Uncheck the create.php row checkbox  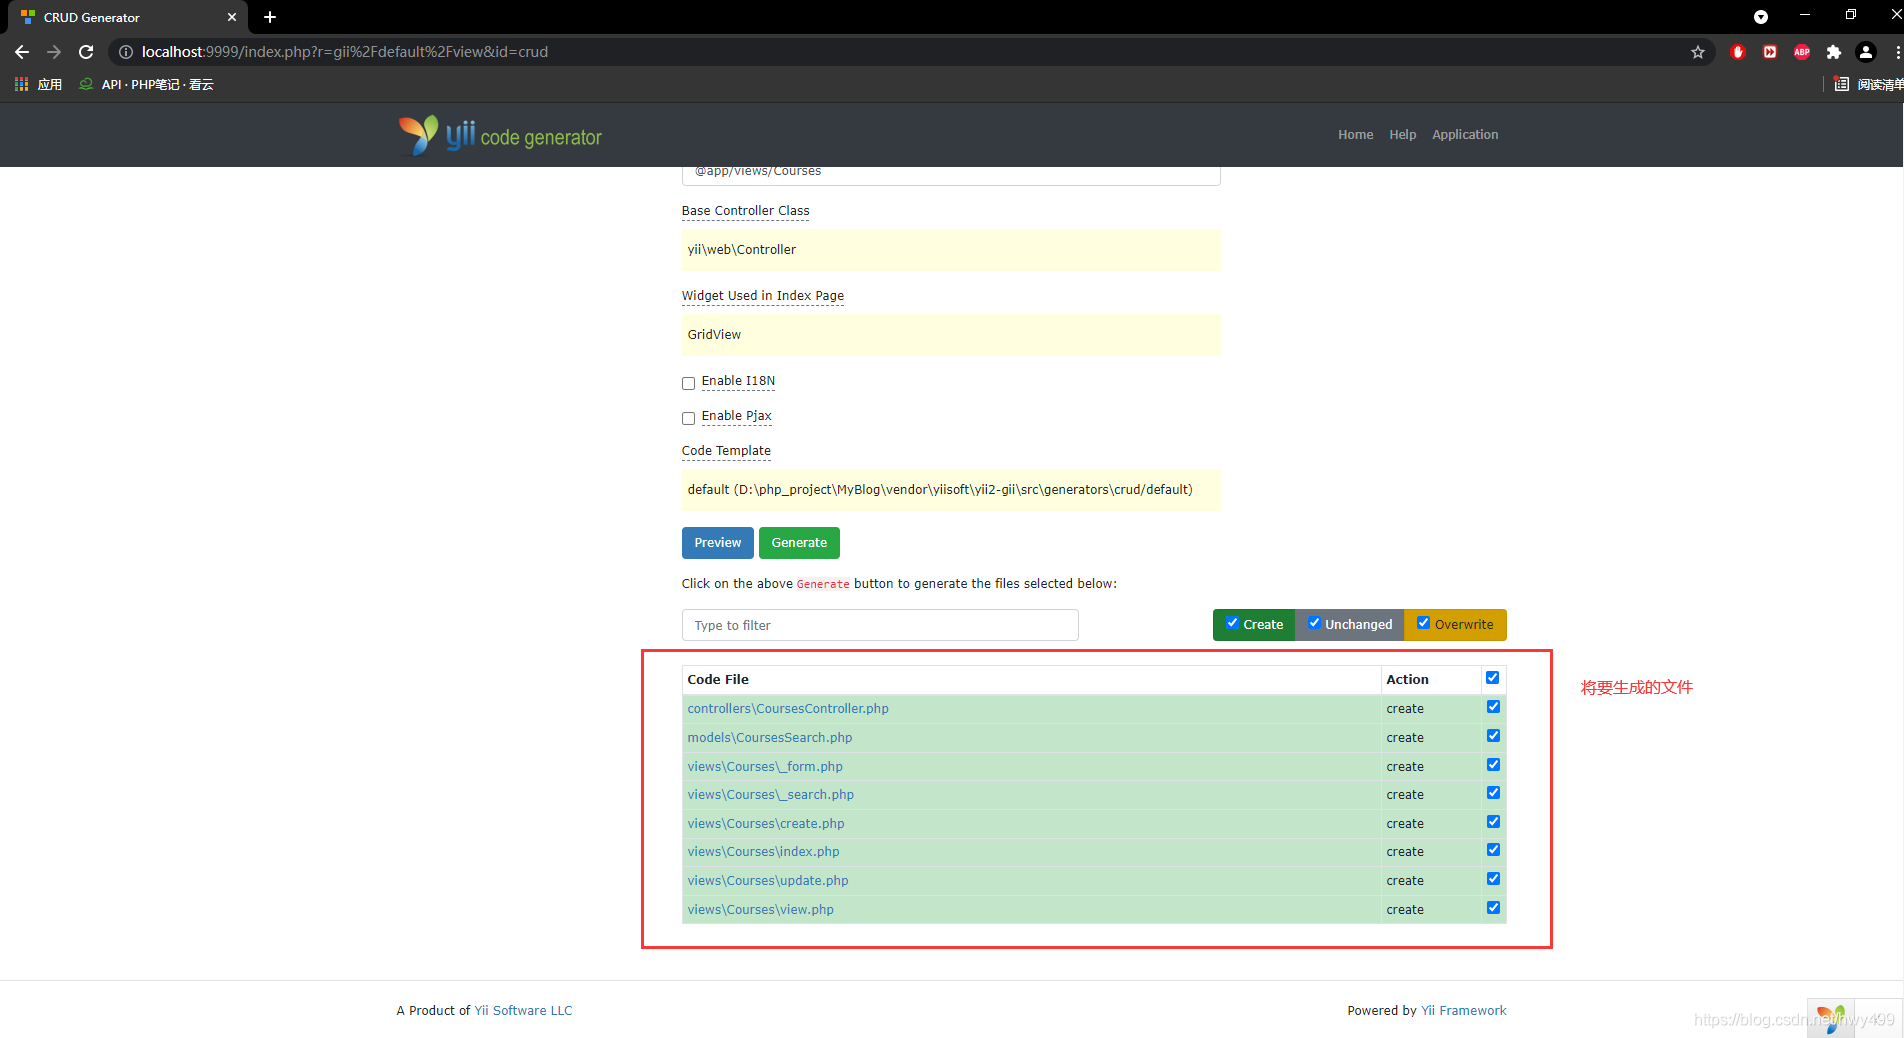[x=1493, y=822]
